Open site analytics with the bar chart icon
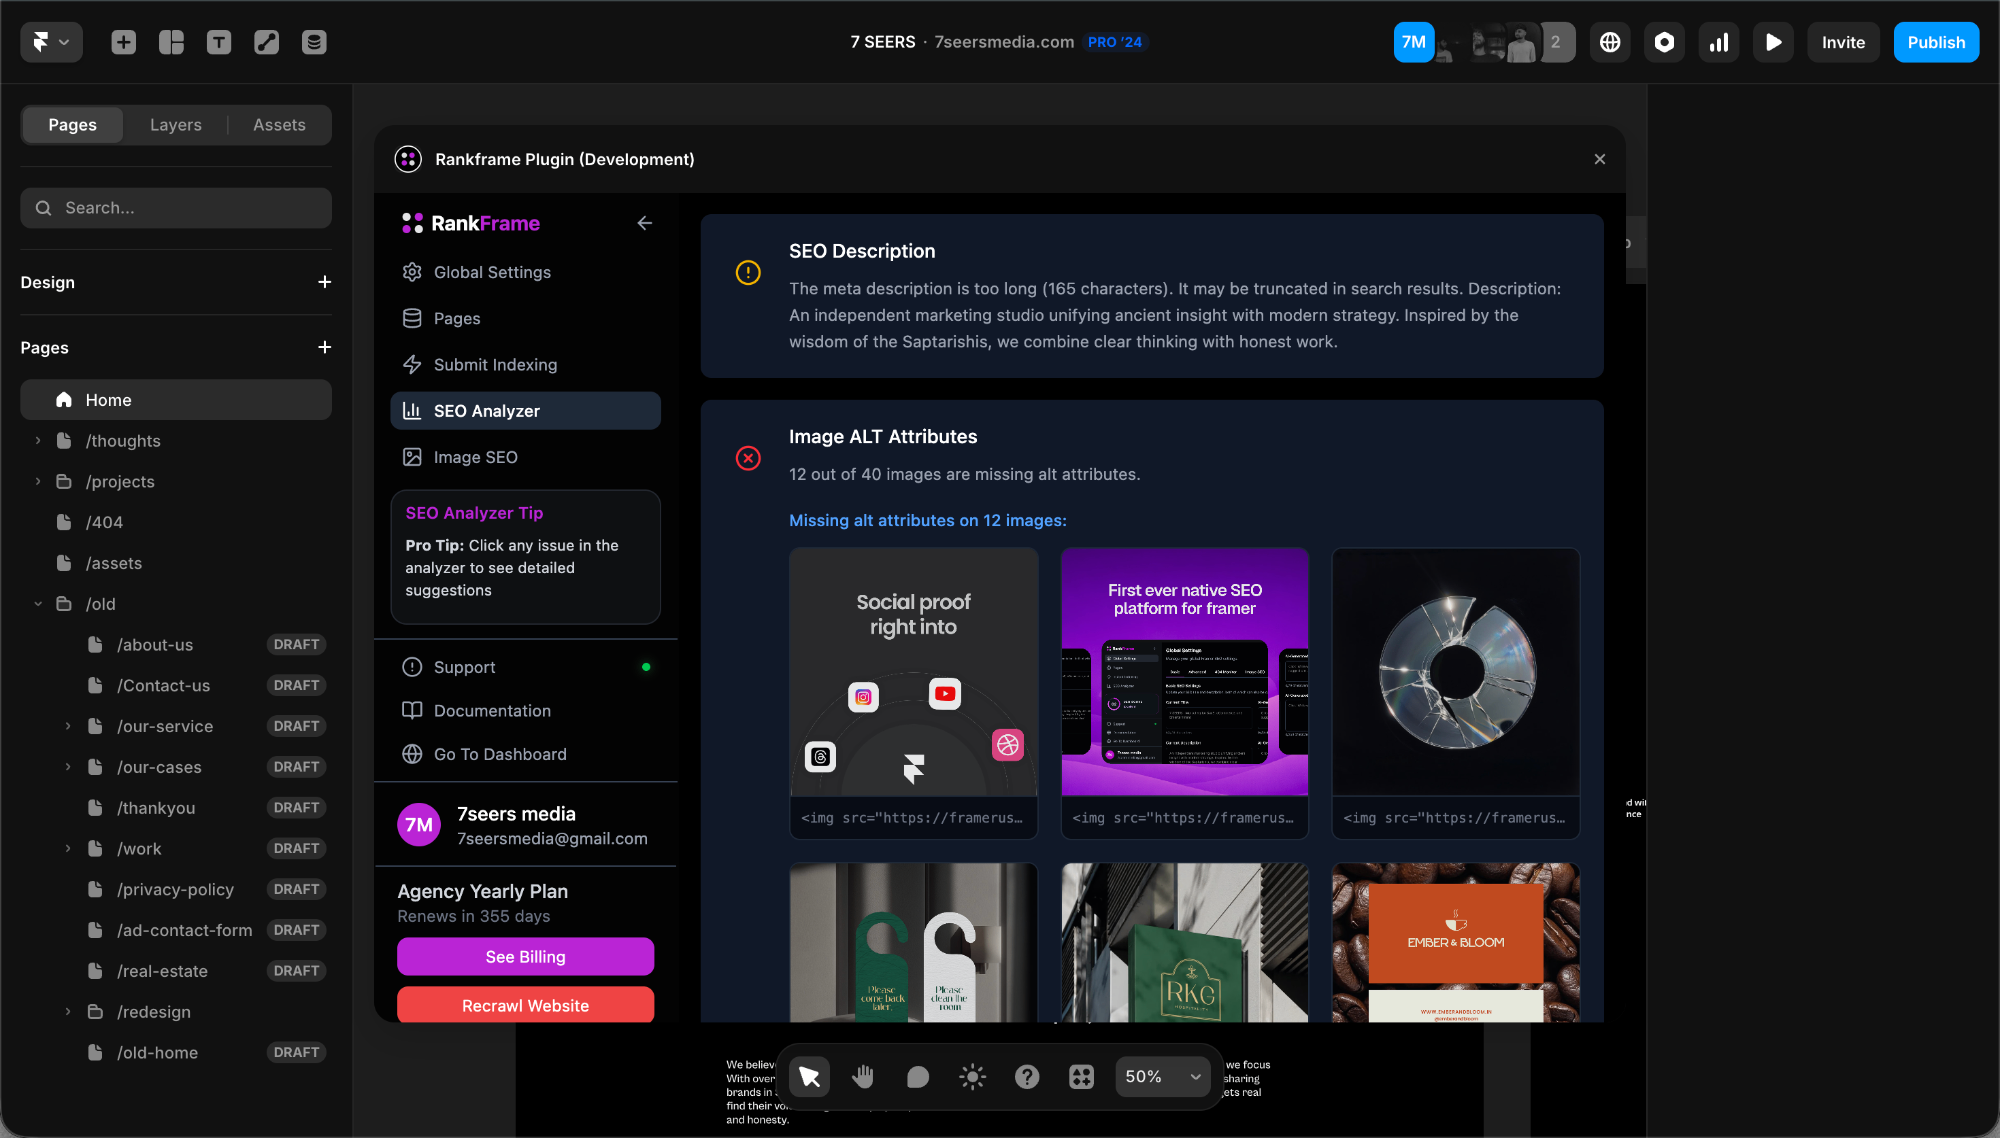 [1718, 42]
